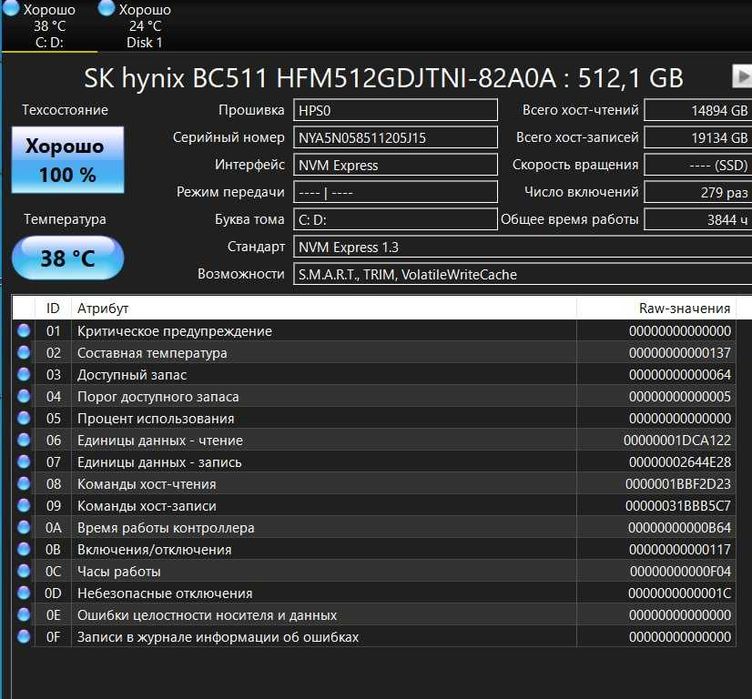Select the Единицы данных - запись attribute

click(x=159, y=462)
